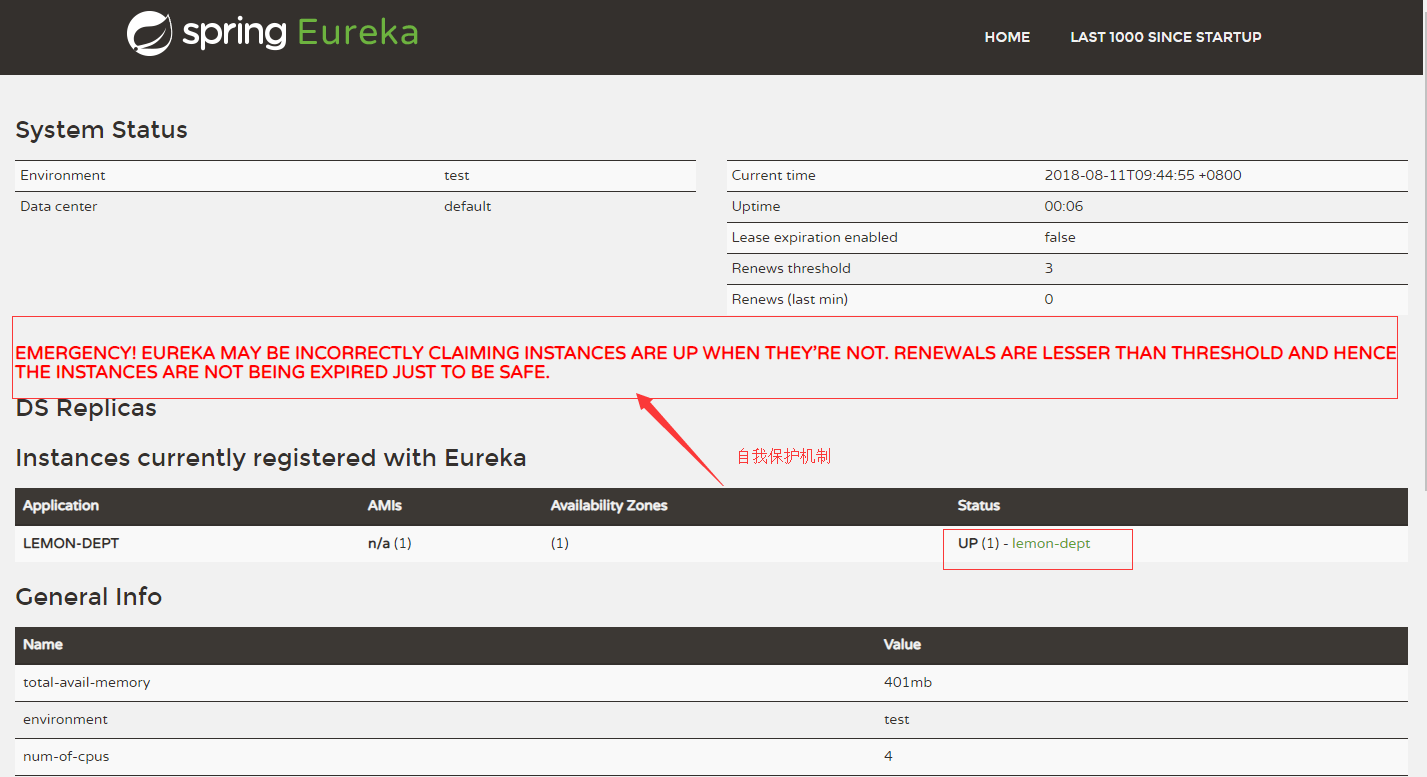Select the environment row name in General Info
This screenshot has width=1427, height=777.
(66, 719)
